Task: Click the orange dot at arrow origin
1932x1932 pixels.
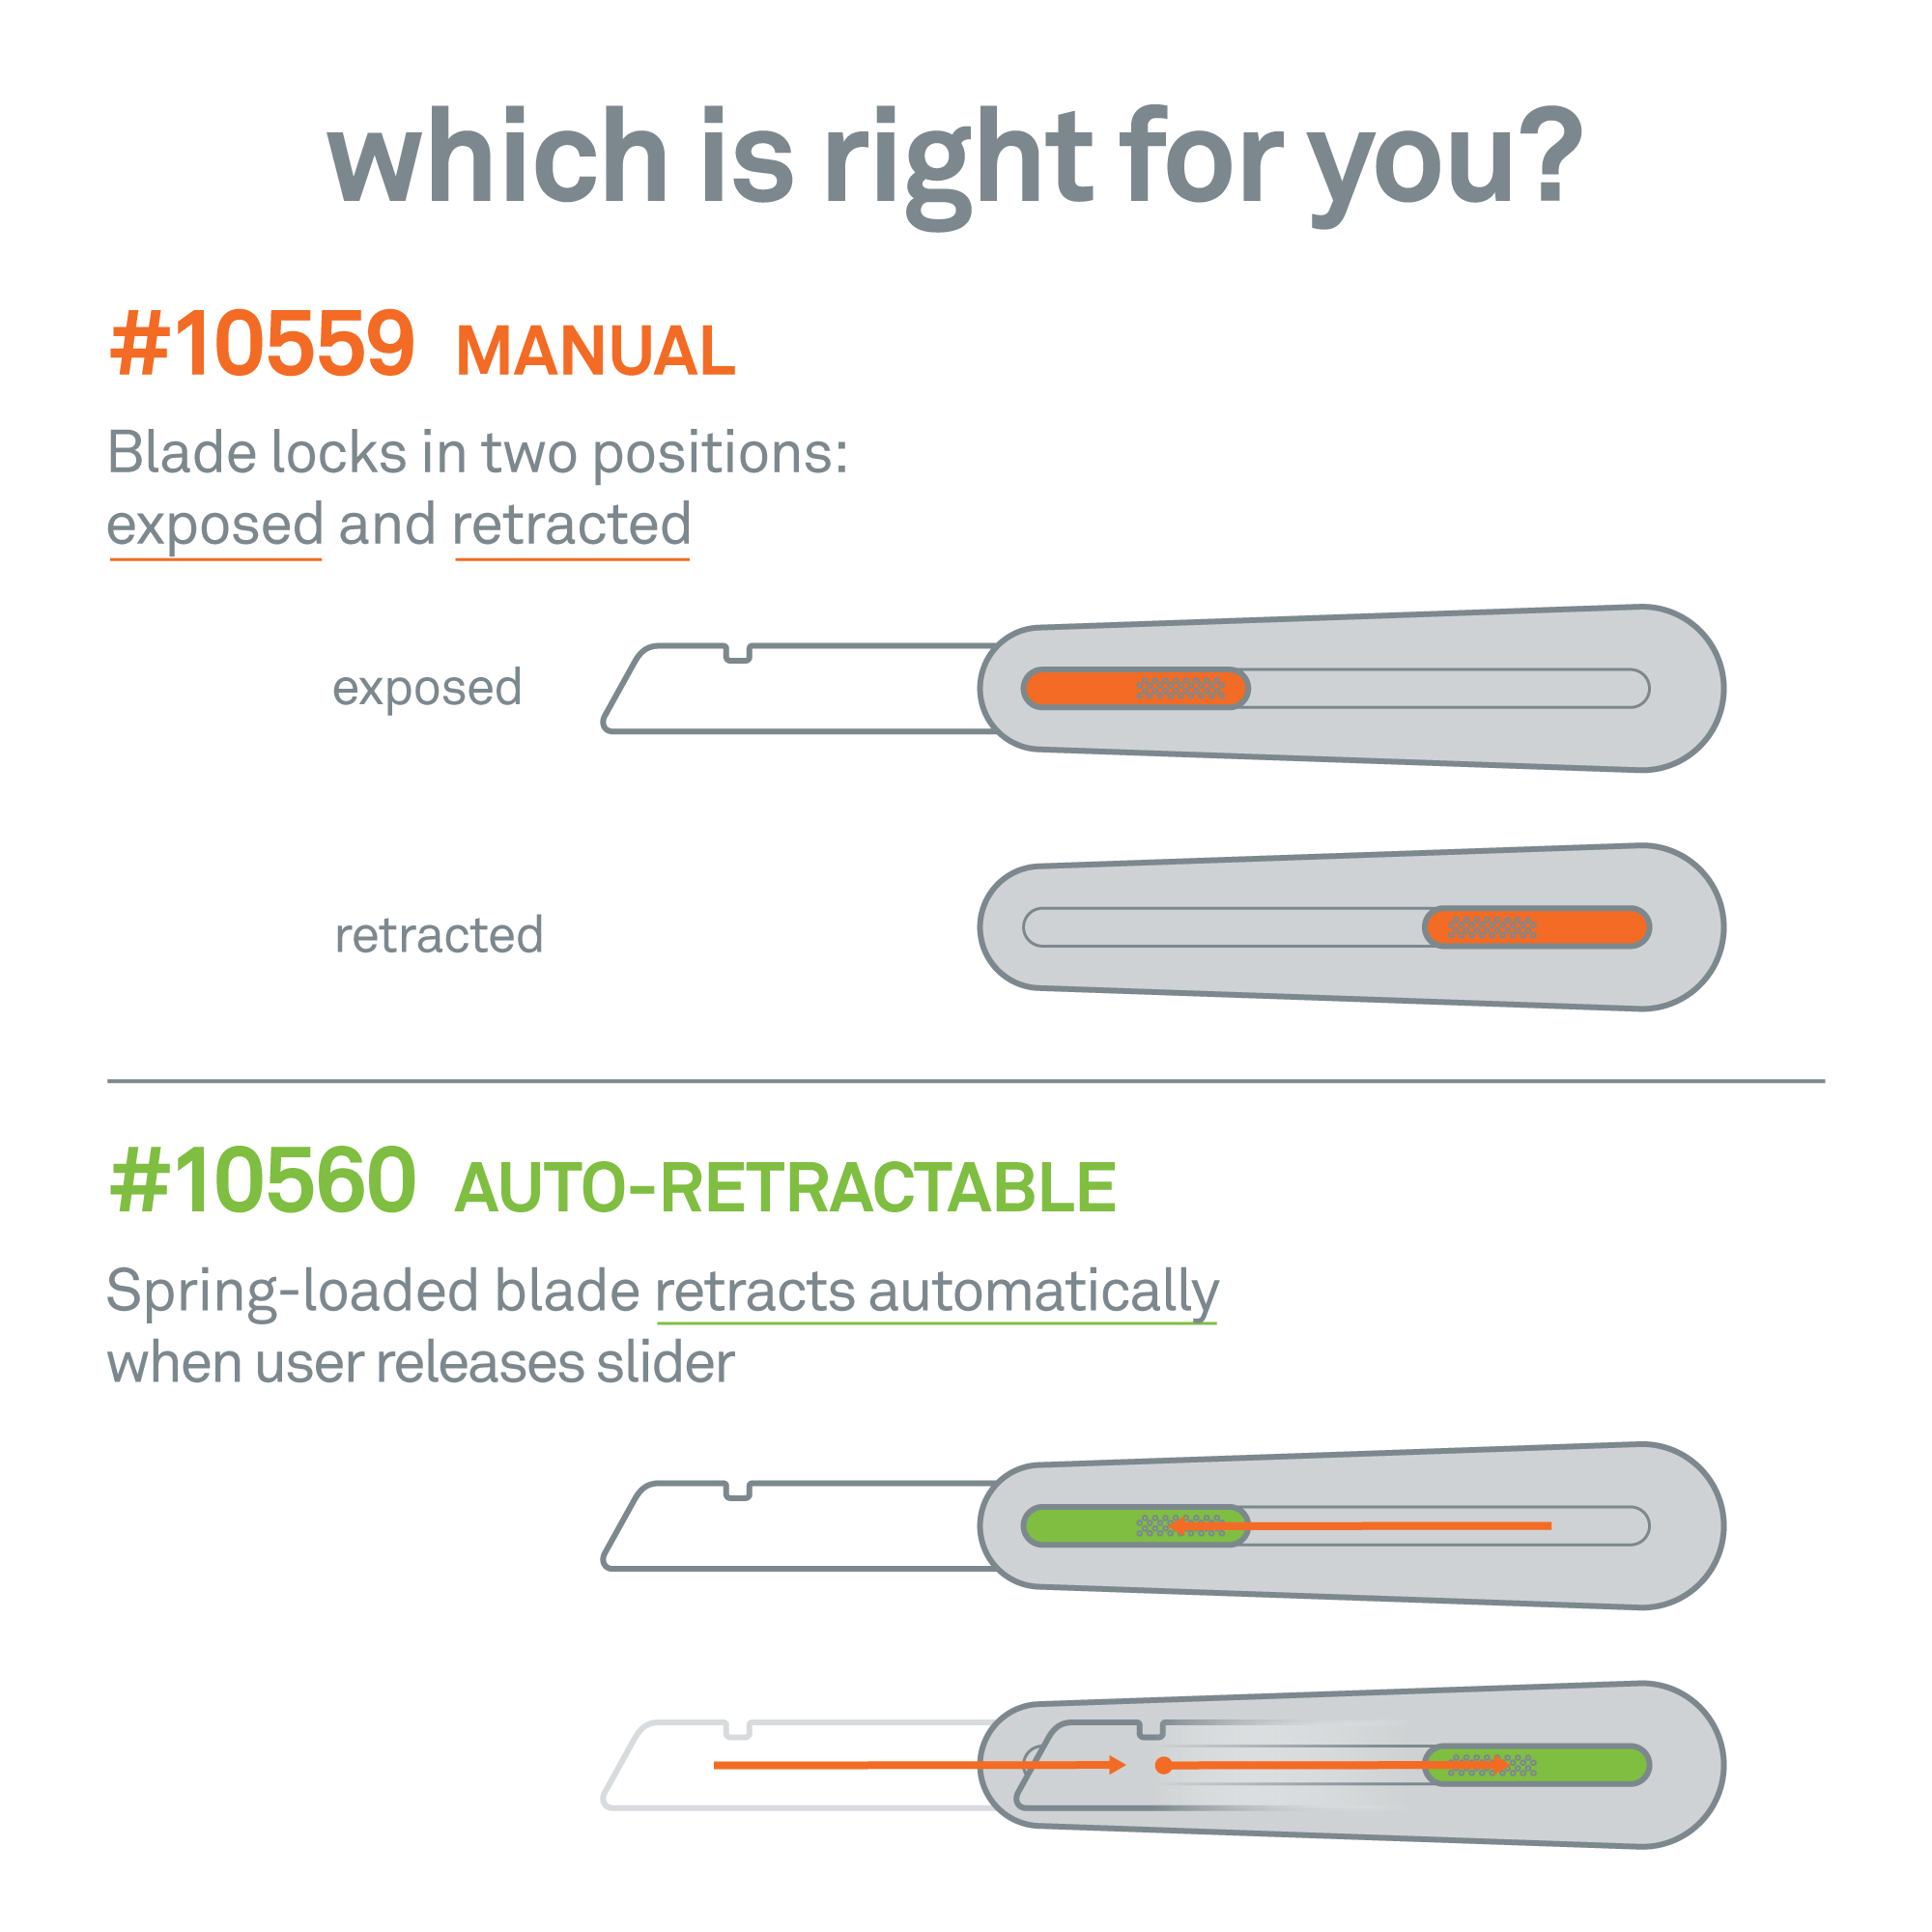Action: click(1163, 1766)
